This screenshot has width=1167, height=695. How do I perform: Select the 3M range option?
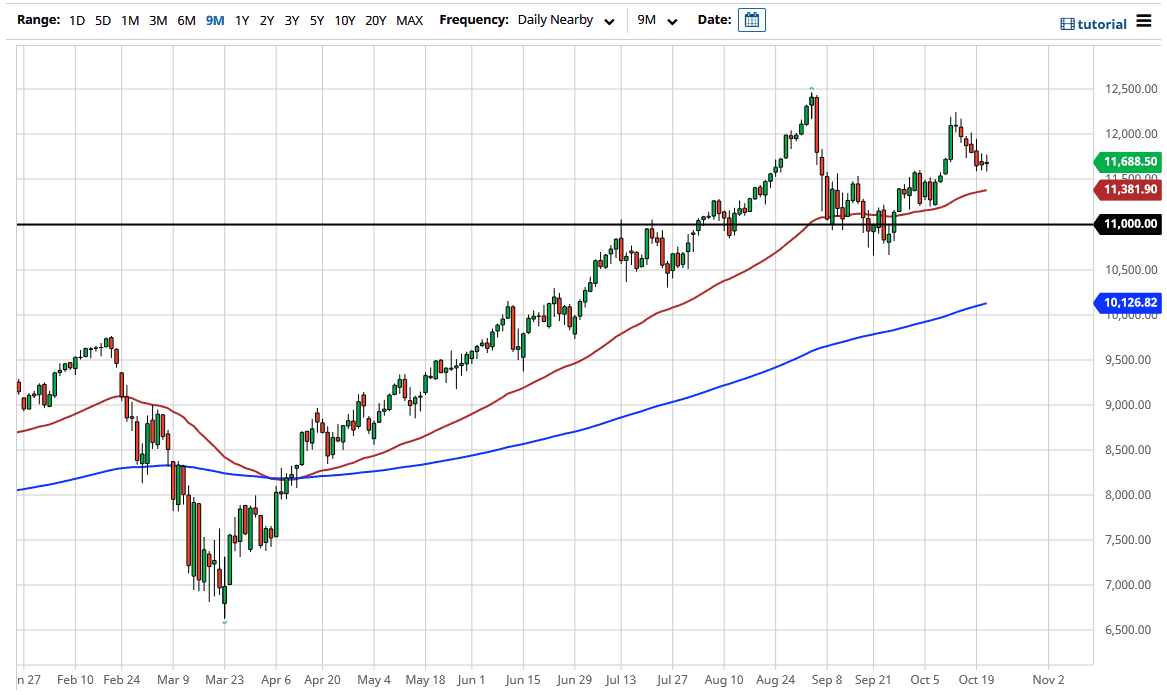pyautogui.click(x=157, y=19)
